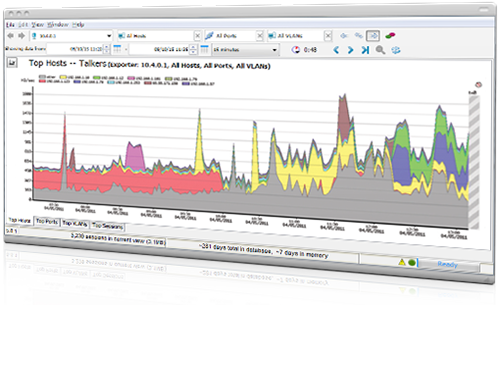Image resolution: width=500 pixels, height=375 pixels.
Task: Click the refresh countdown clock icon
Action: [296, 50]
